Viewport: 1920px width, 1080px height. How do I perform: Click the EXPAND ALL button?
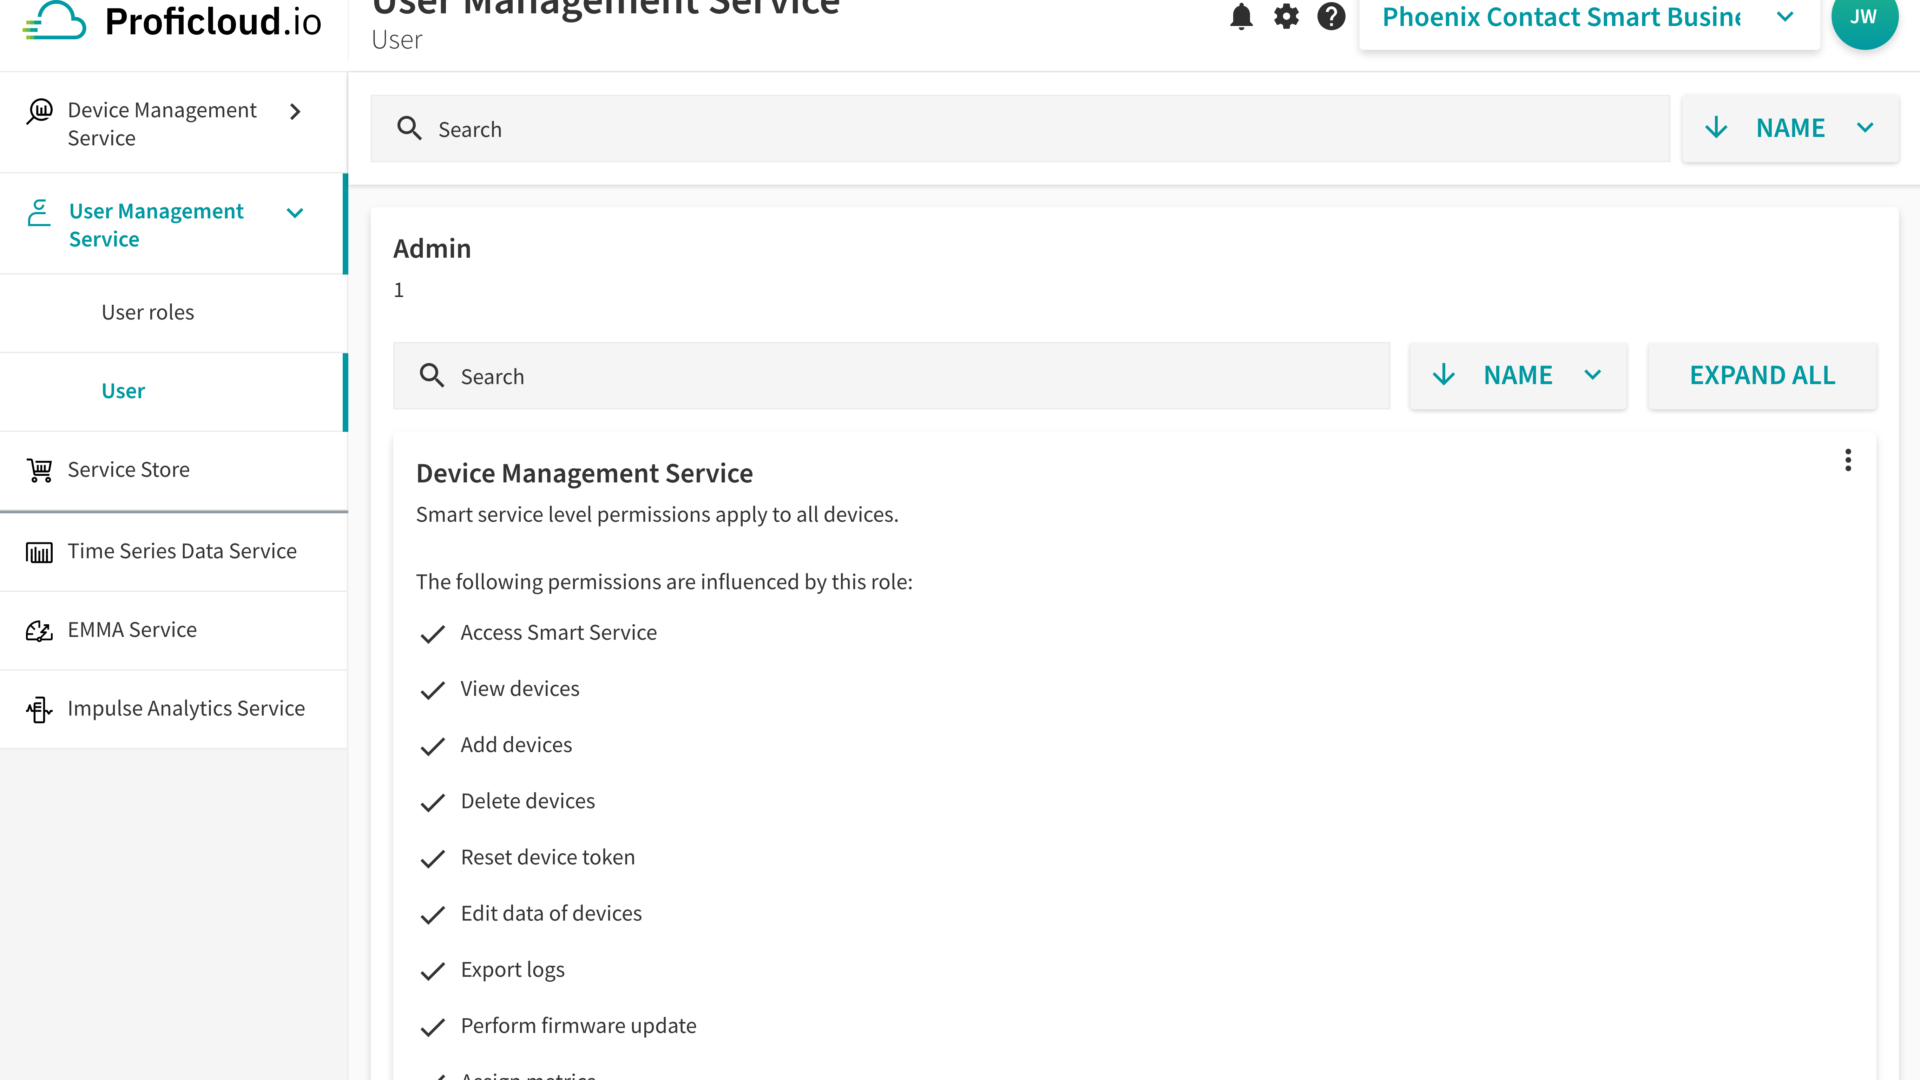[x=1762, y=375]
